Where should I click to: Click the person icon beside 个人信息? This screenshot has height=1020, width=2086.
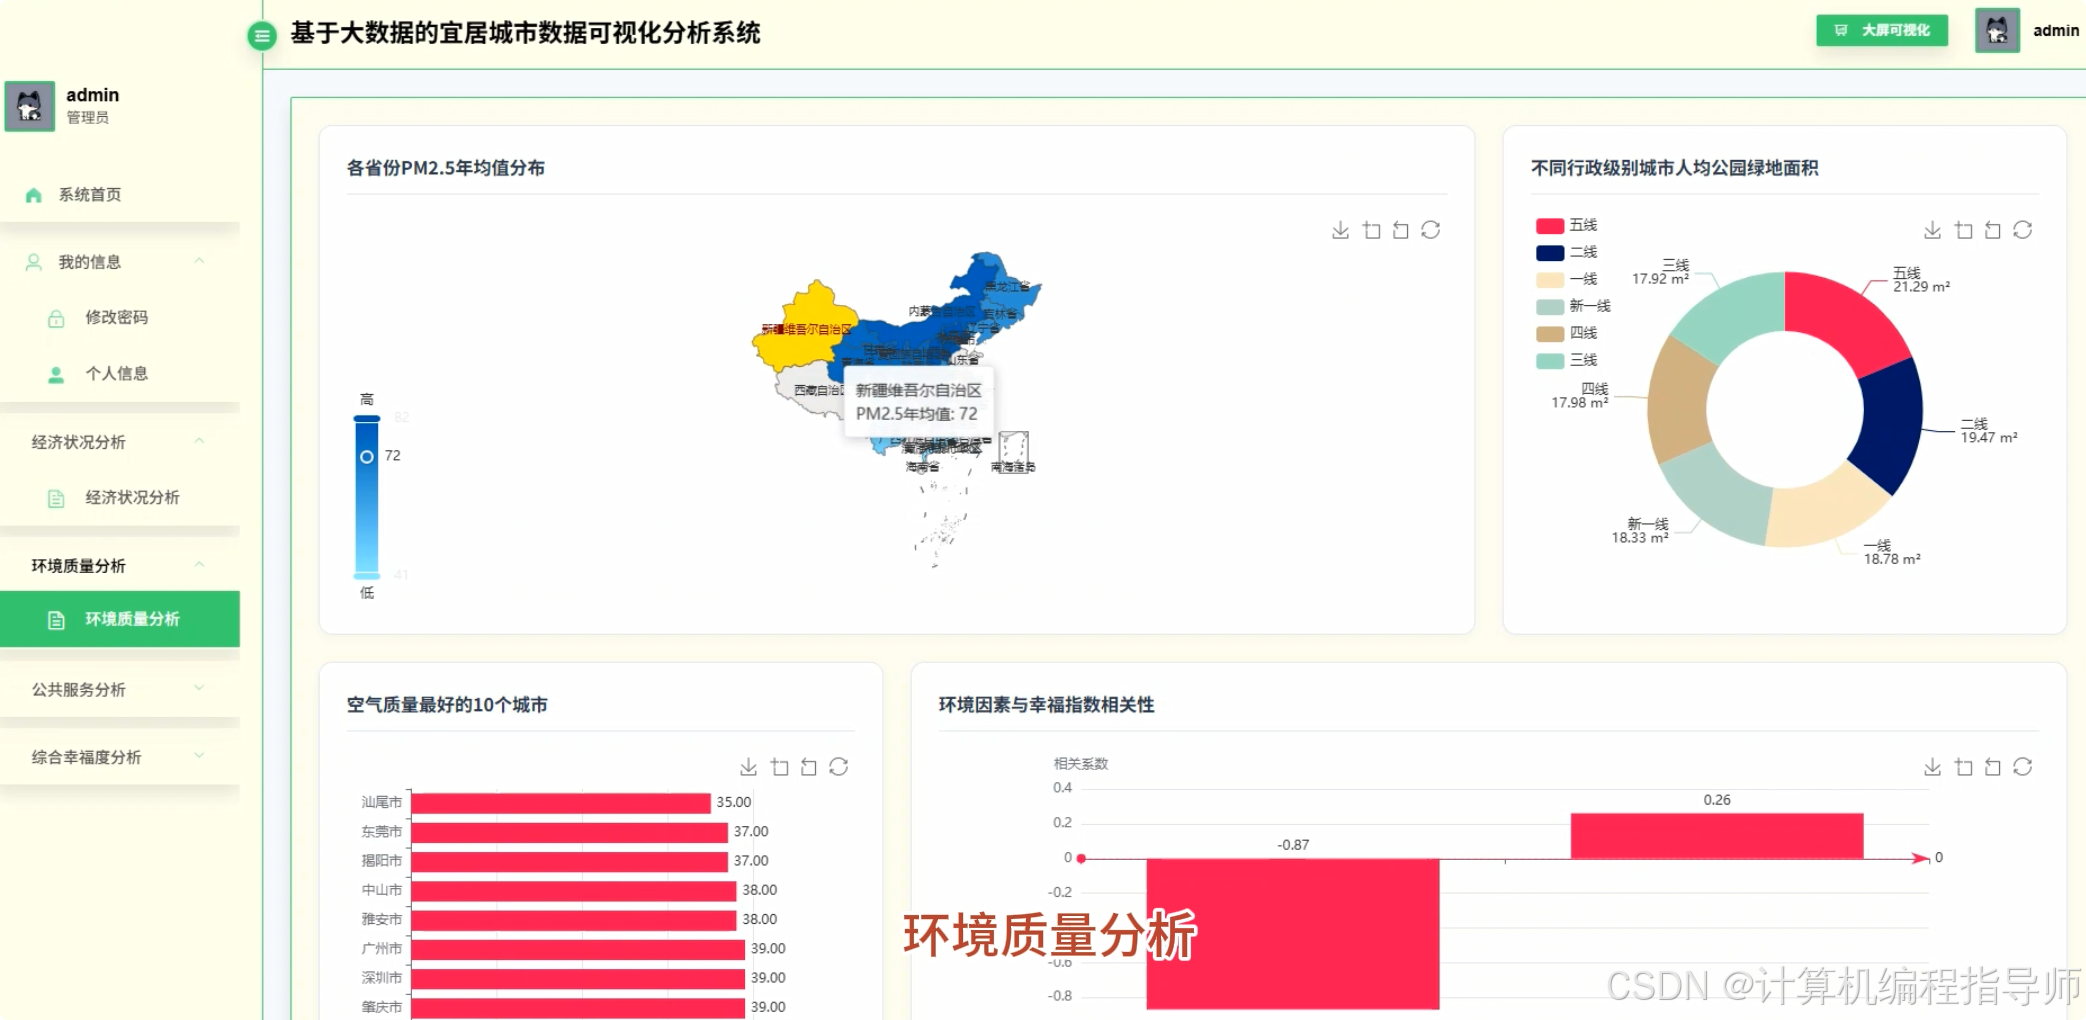(x=56, y=374)
